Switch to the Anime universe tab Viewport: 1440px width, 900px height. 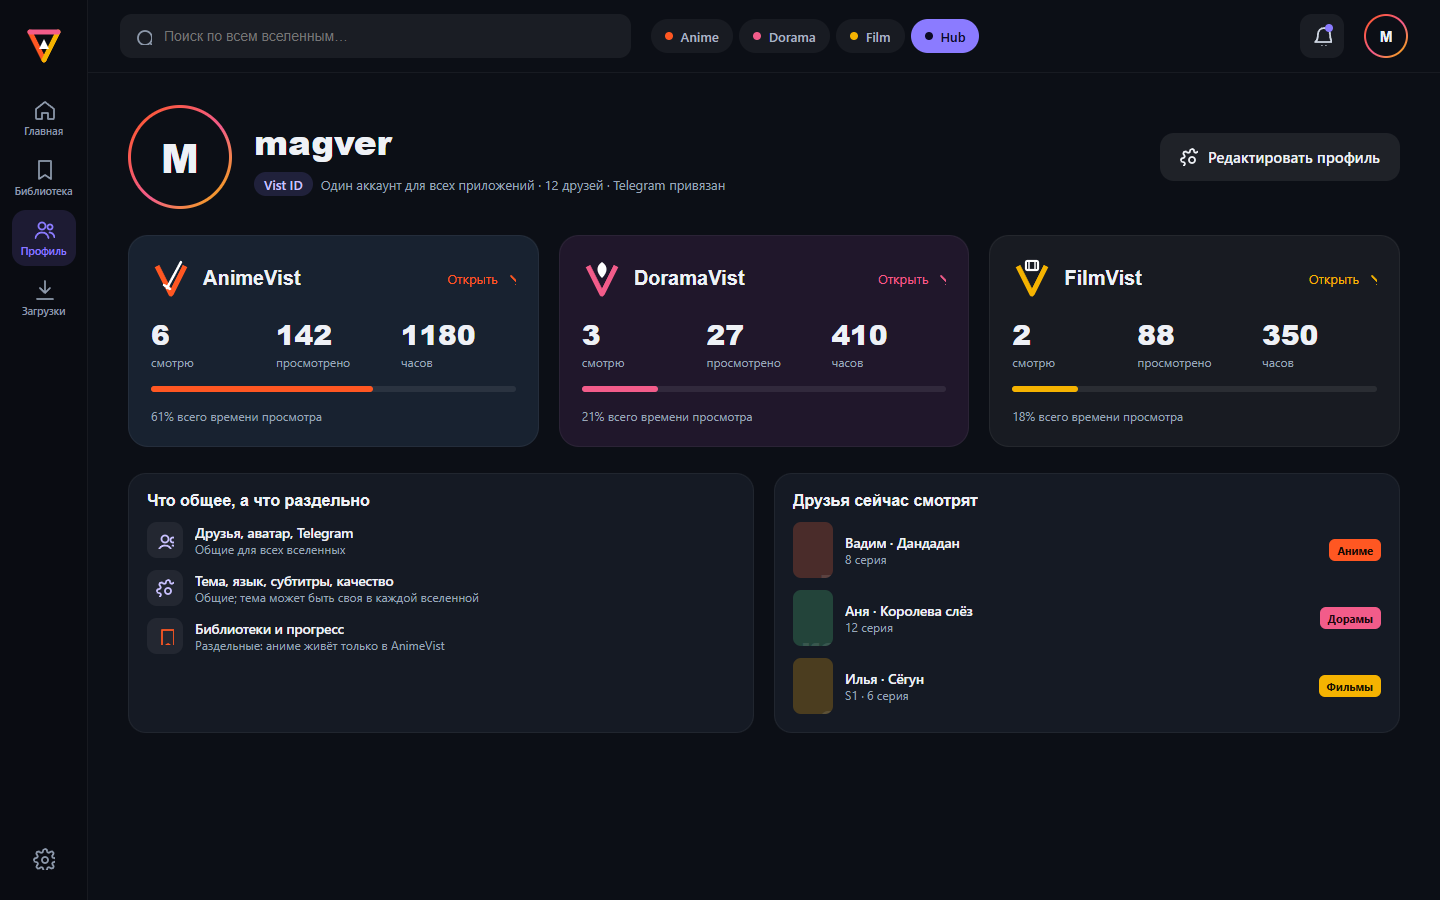click(692, 36)
